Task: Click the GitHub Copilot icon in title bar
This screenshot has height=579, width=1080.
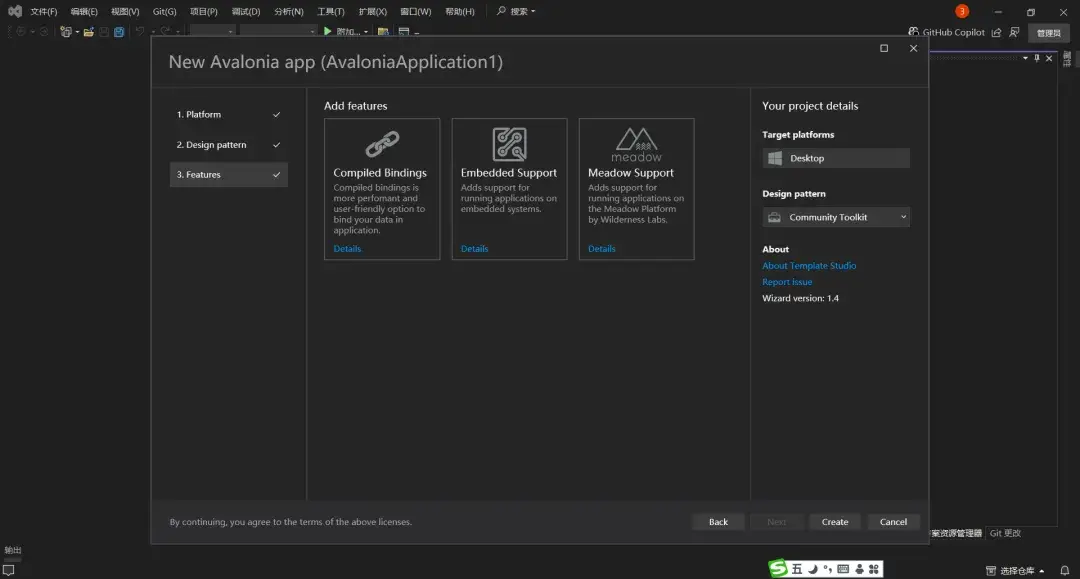Action: coord(913,31)
